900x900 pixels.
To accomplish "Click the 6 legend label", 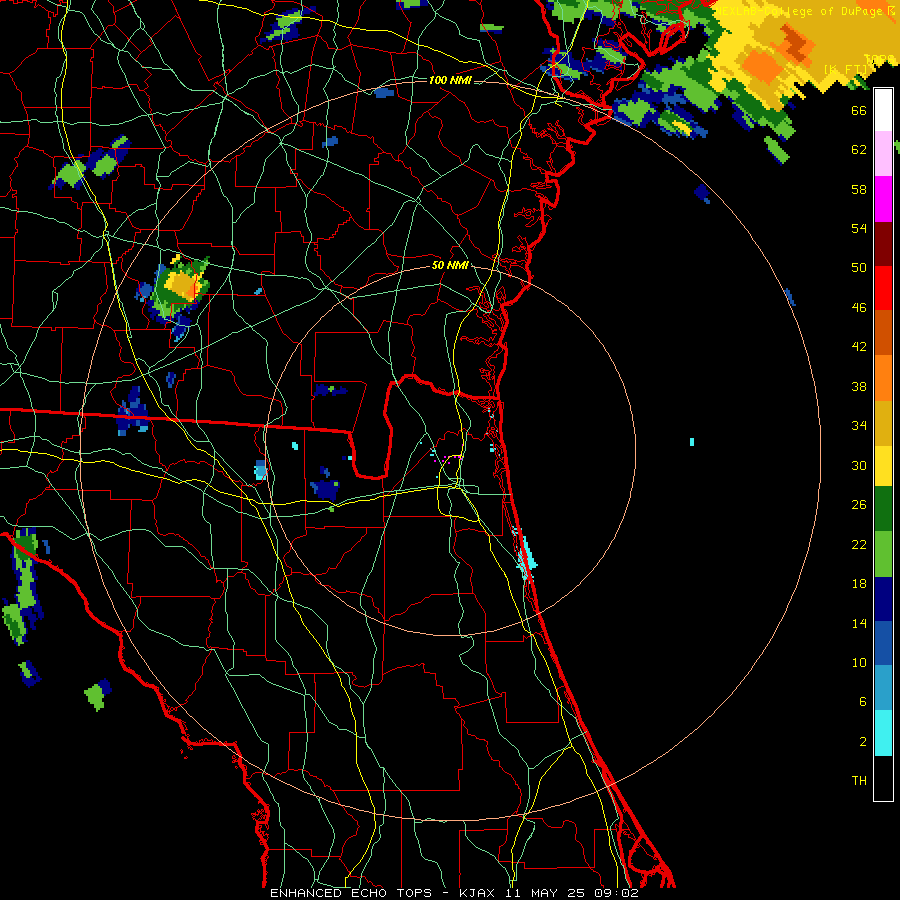I will 862,702.
